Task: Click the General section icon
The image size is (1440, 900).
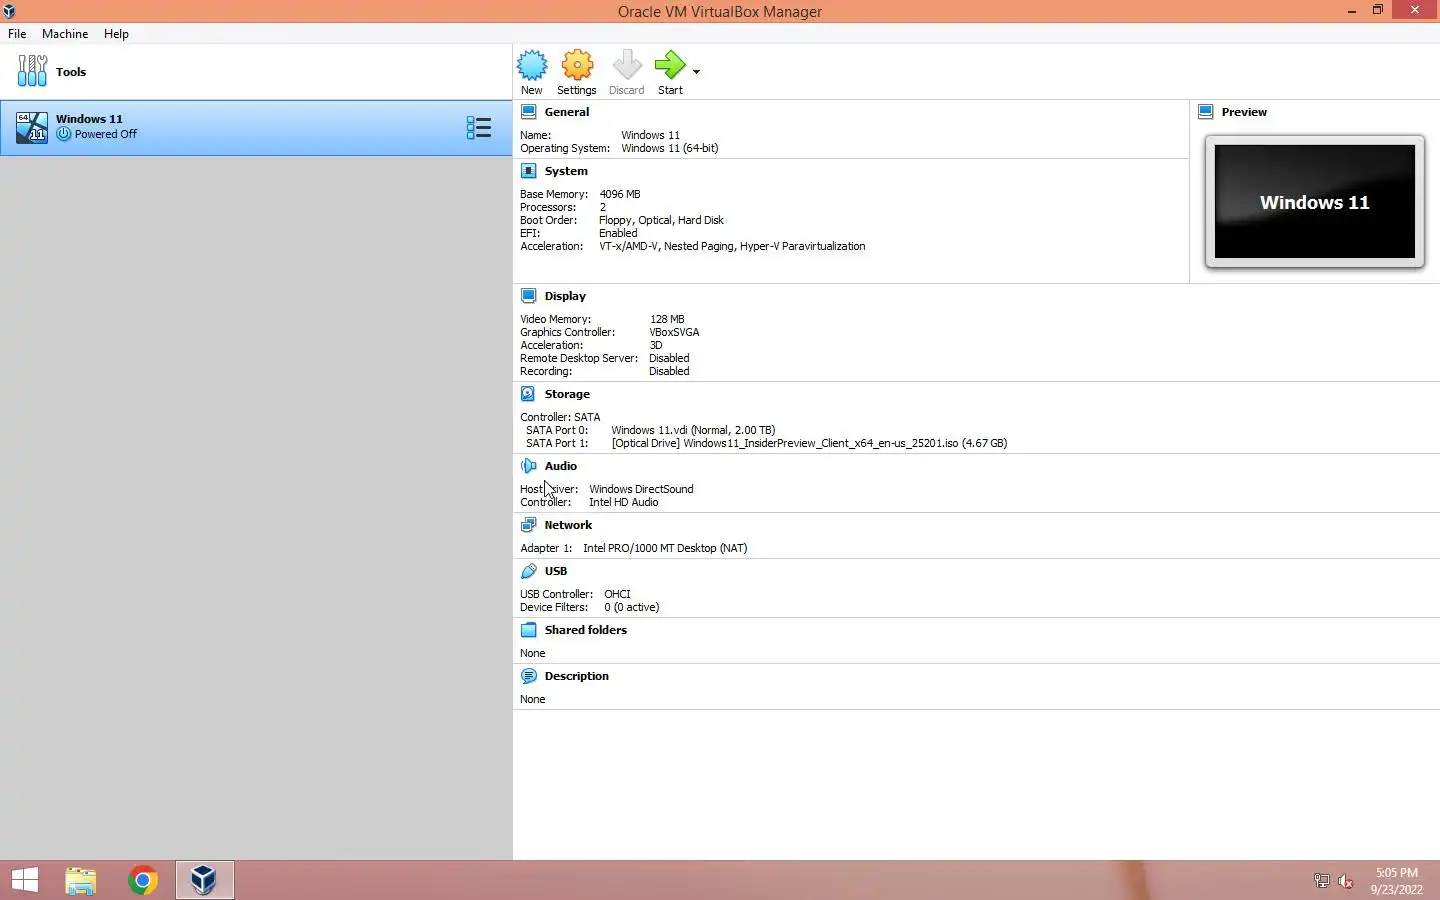Action: click(x=529, y=112)
